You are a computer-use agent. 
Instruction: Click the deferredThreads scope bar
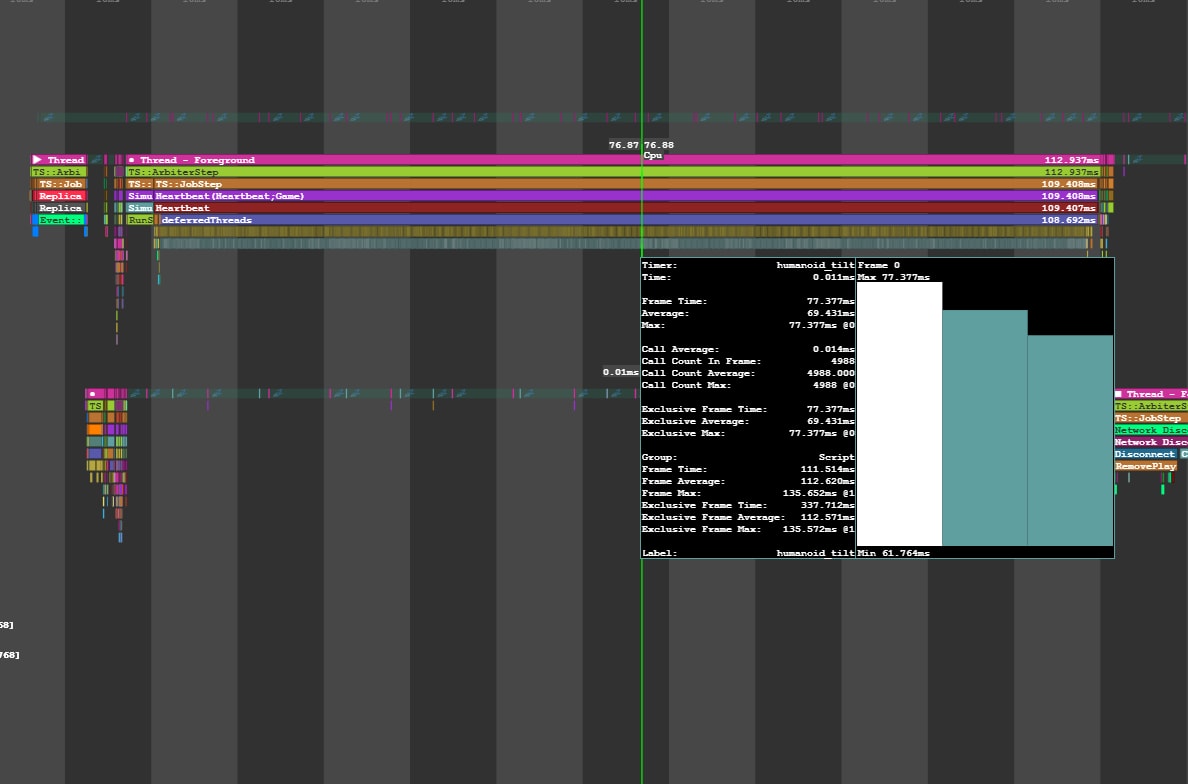tap(600, 220)
